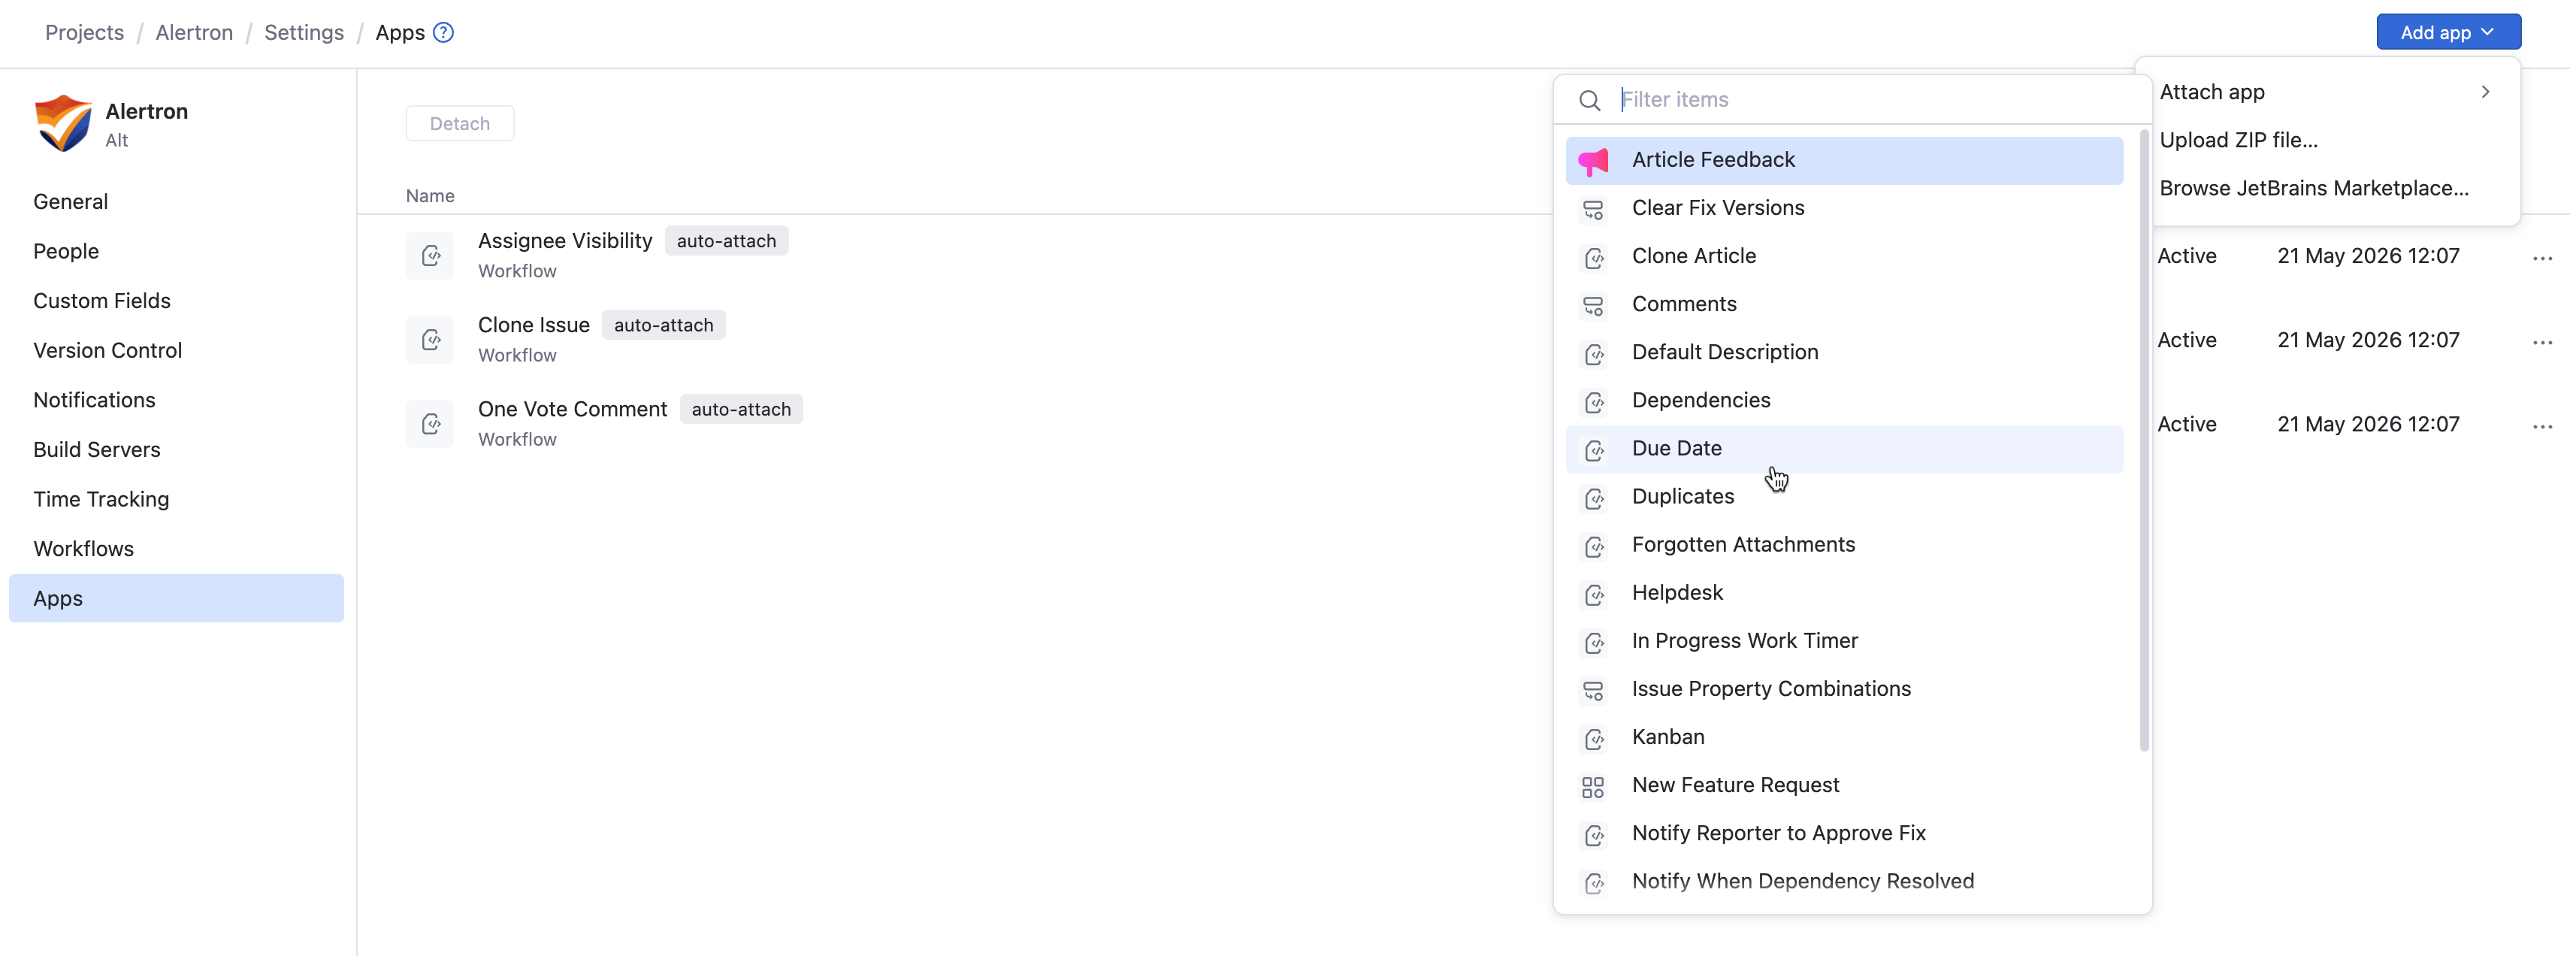The image size is (2576, 956).
Task: Open Workflows in sidebar
Action: click(176, 549)
